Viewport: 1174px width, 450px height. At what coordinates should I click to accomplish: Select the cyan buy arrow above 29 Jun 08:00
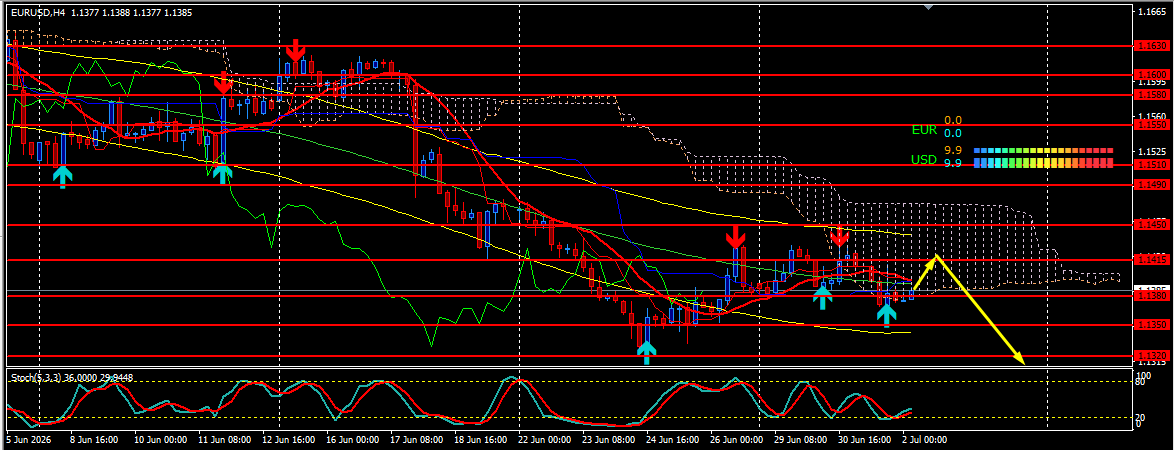[x=823, y=297]
